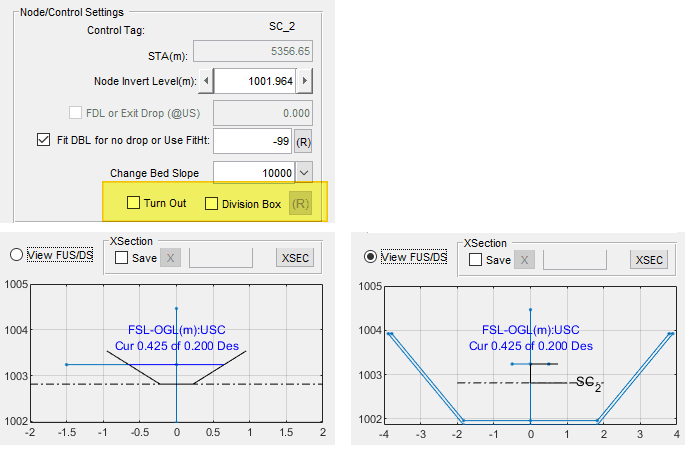Screen dimensions: 692x452
Task: Check Save in the left XSection group
Action: pos(121,259)
